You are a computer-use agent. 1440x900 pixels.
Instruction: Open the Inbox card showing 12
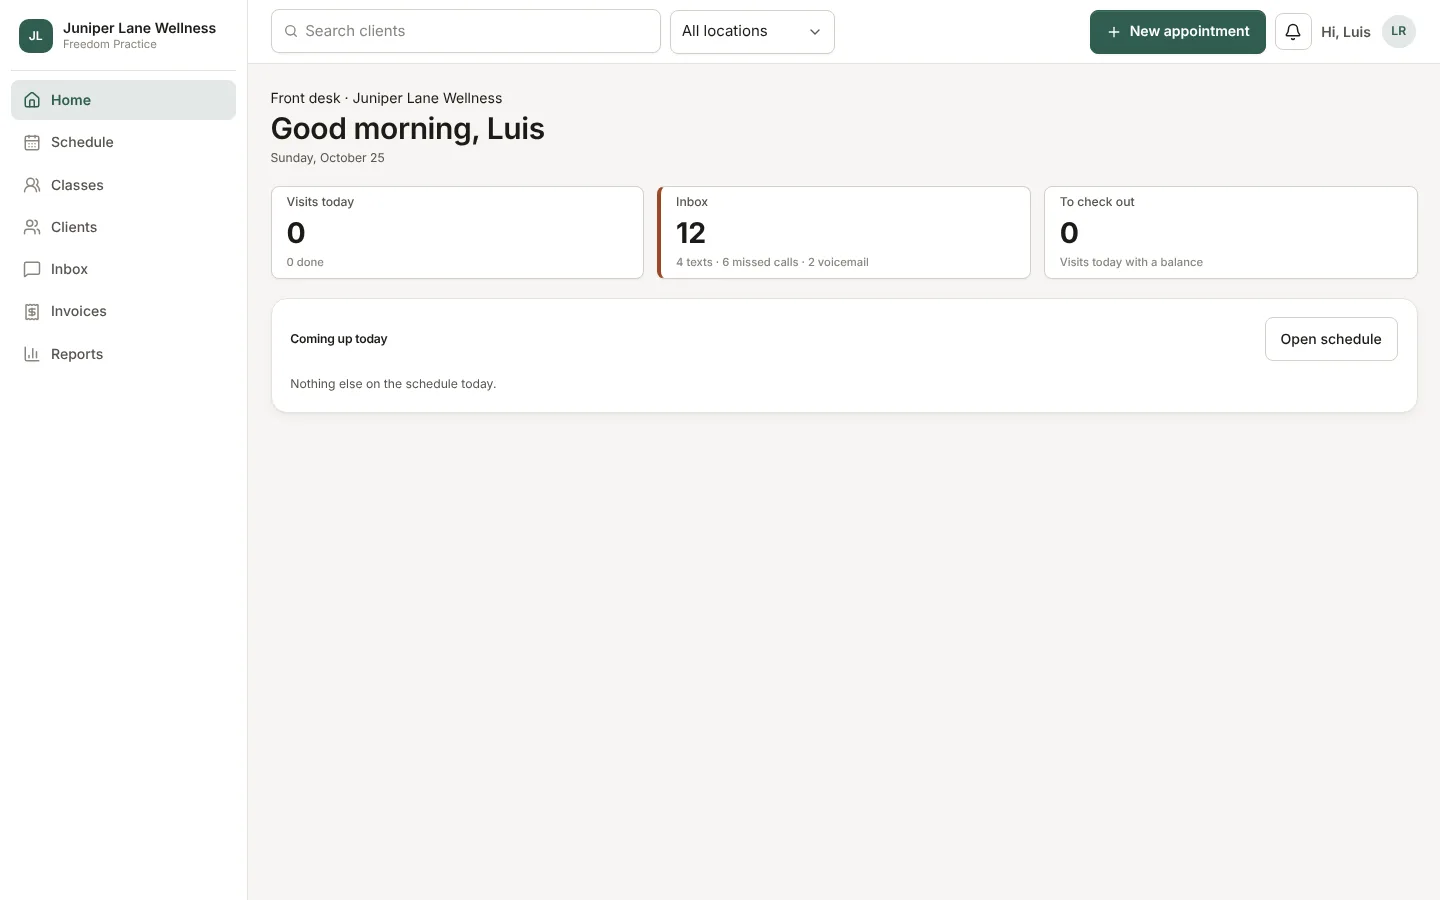844,232
